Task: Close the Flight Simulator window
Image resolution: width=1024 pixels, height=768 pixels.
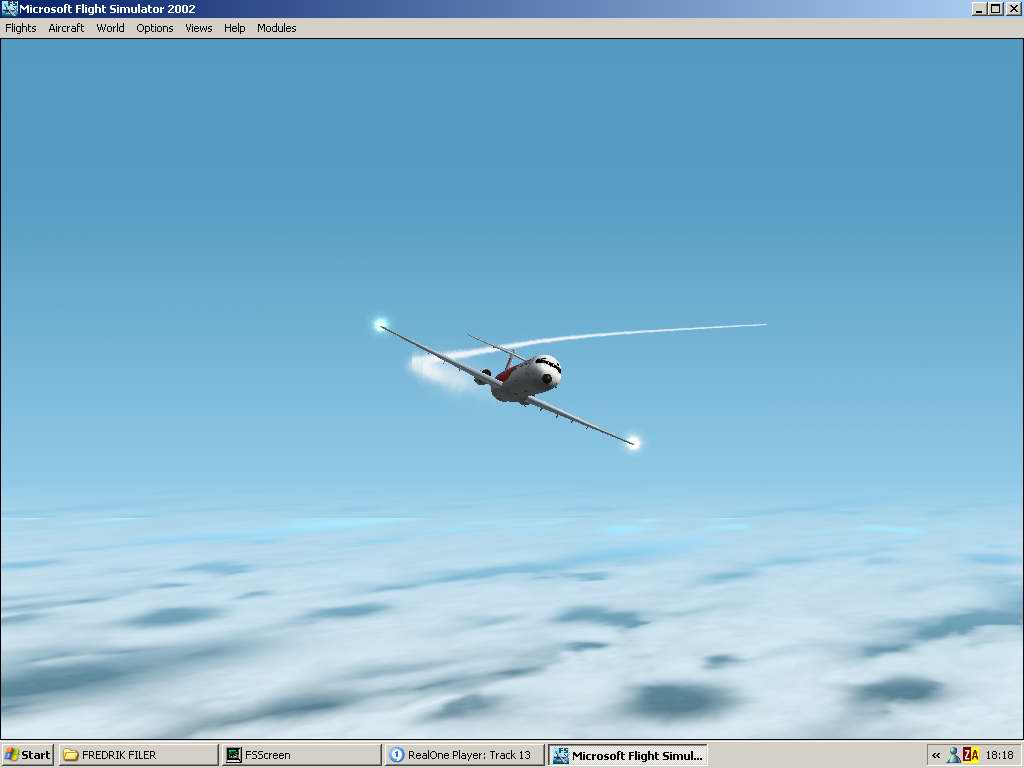Action: (x=1013, y=9)
